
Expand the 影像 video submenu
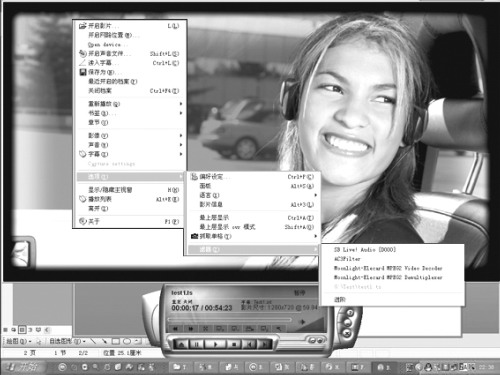pyautogui.click(x=130, y=136)
